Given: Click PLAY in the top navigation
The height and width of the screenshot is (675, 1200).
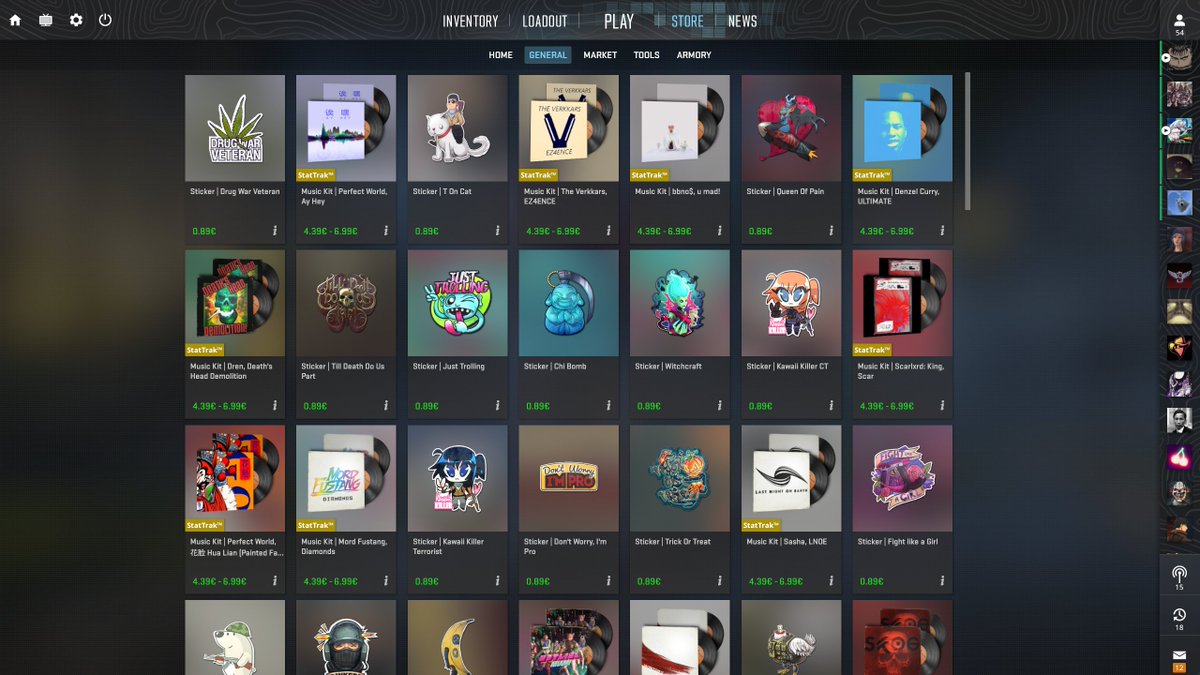Looking at the screenshot, I should pos(619,21).
